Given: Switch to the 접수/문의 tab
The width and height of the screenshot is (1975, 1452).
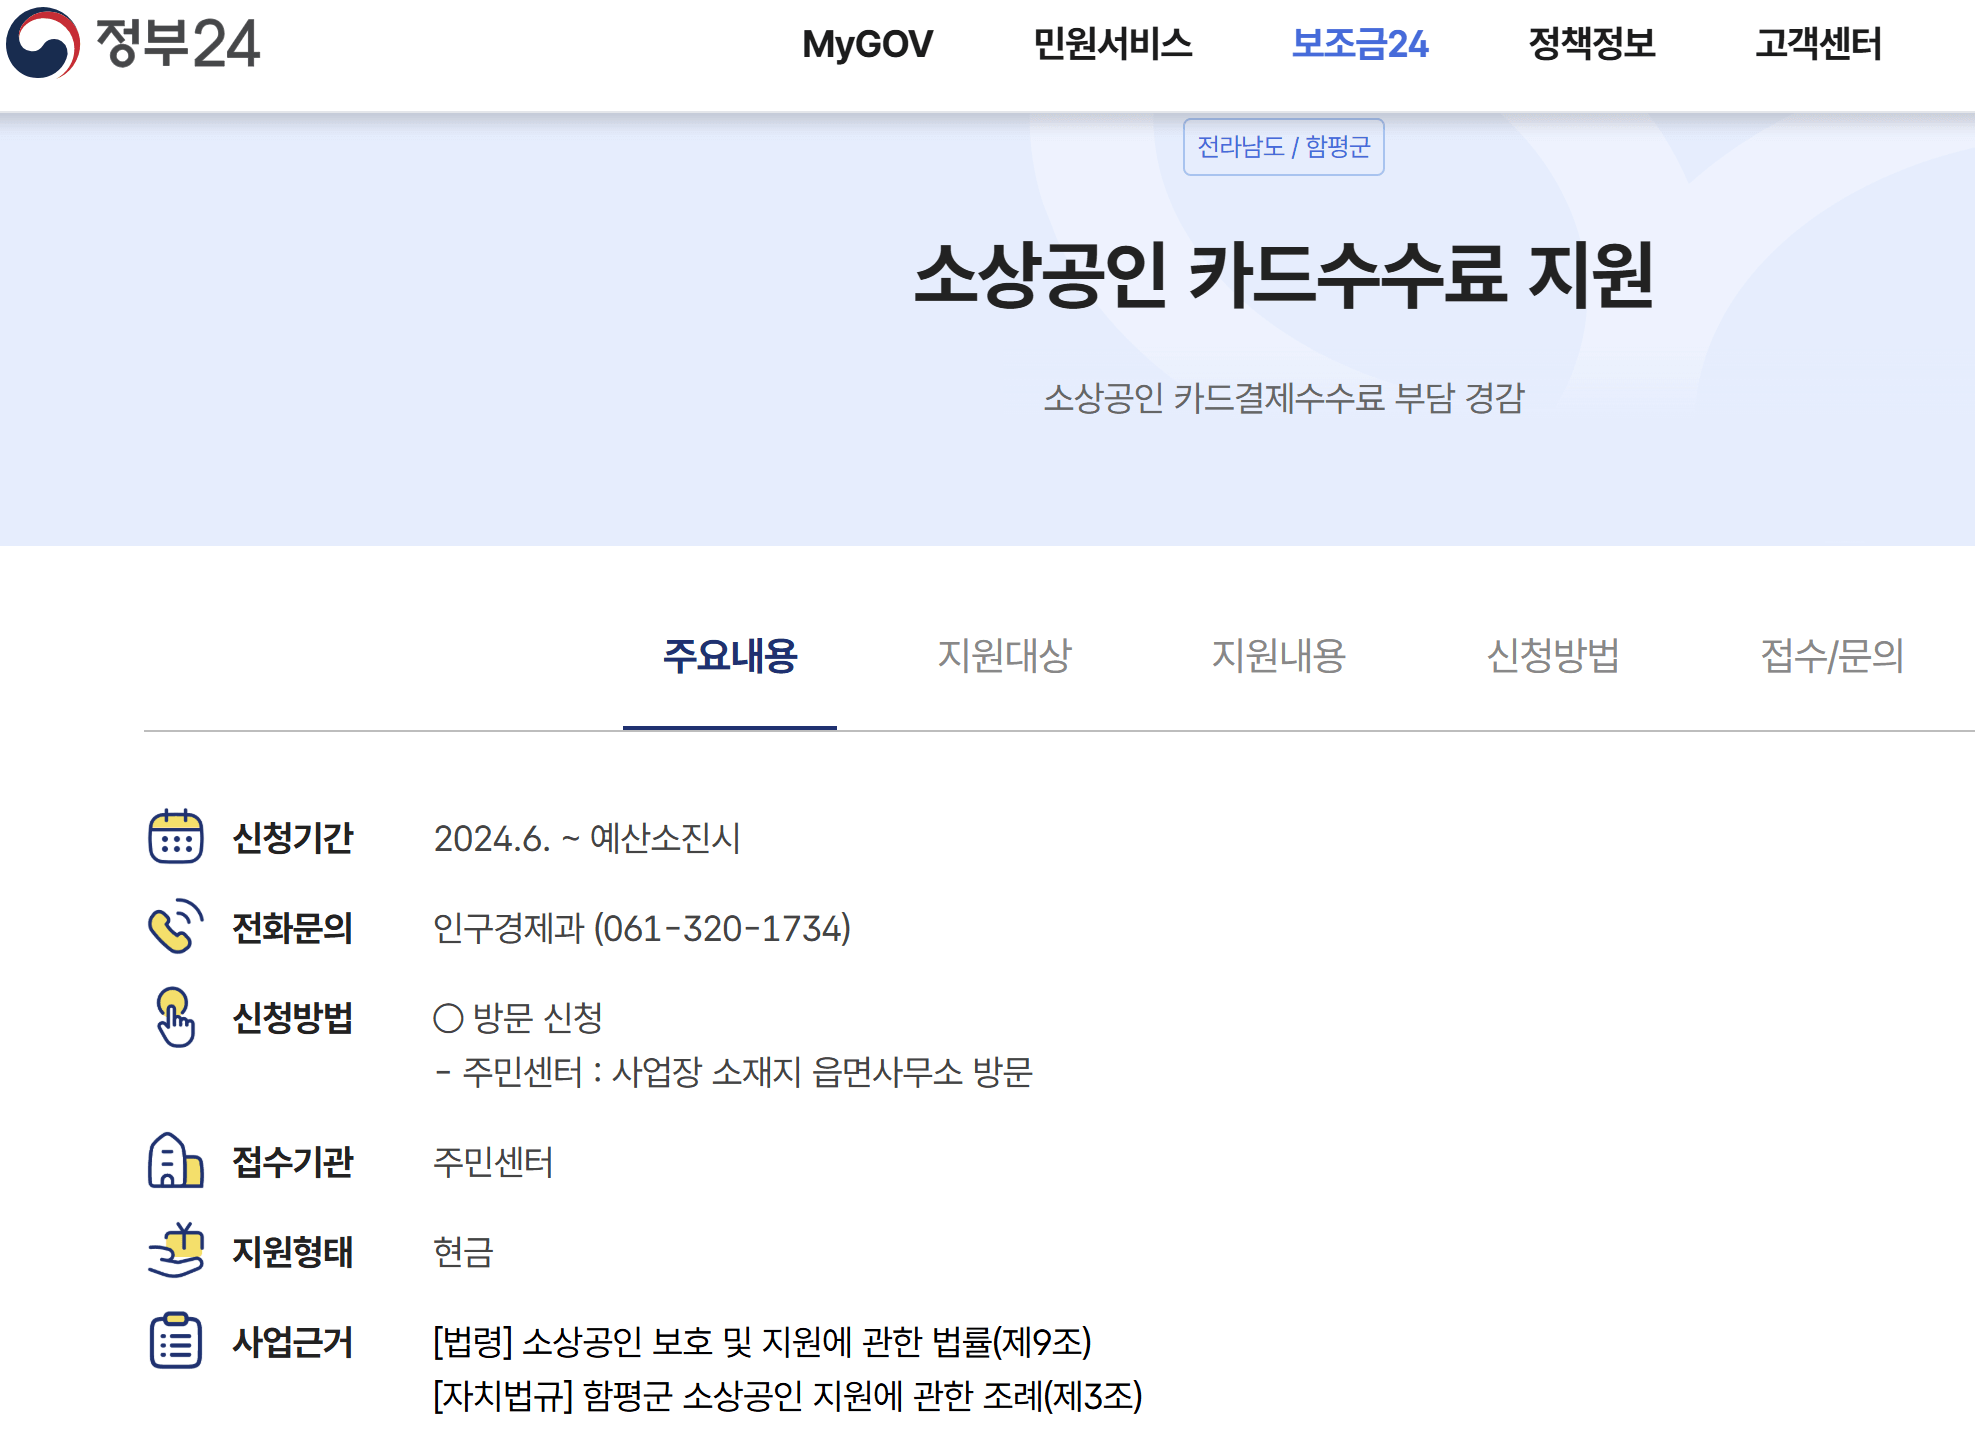Looking at the screenshot, I should 1833,657.
